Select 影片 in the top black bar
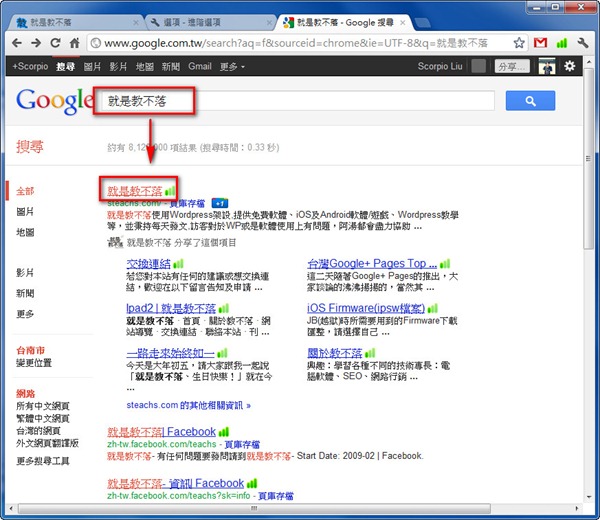This screenshot has height=520, width=600. click(118, 67)
